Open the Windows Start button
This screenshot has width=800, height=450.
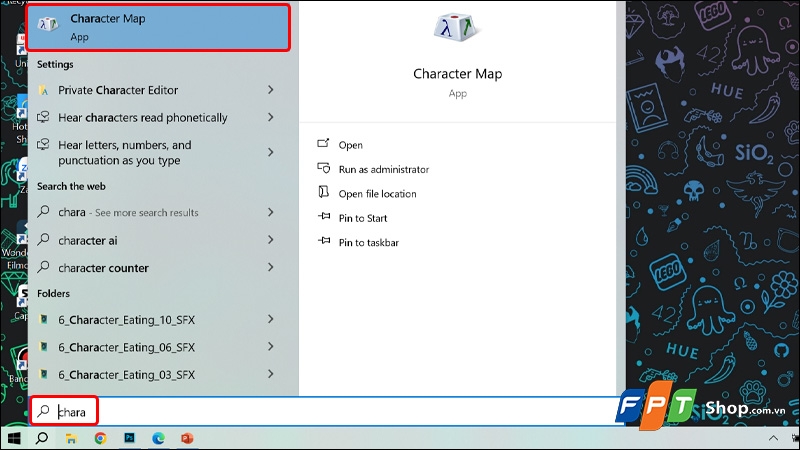(x=14, y=438)
